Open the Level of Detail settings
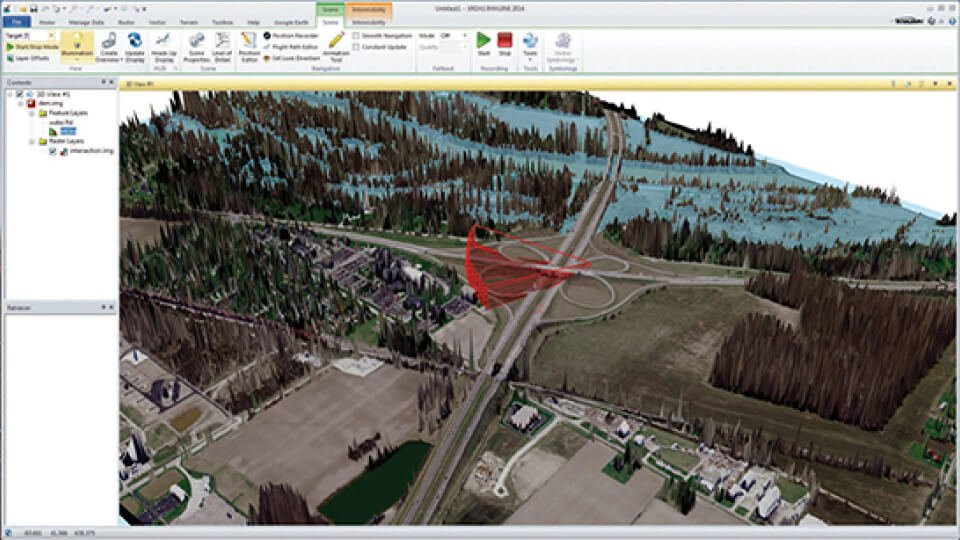Image resolution: width=960 pixels, height=540 pixels. point(222,47)
